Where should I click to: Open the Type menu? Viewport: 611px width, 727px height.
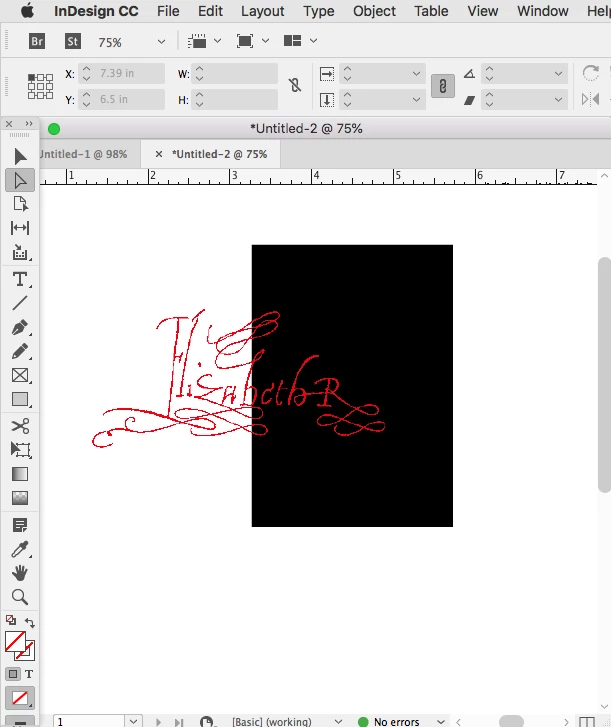click(x=318, y=11)
